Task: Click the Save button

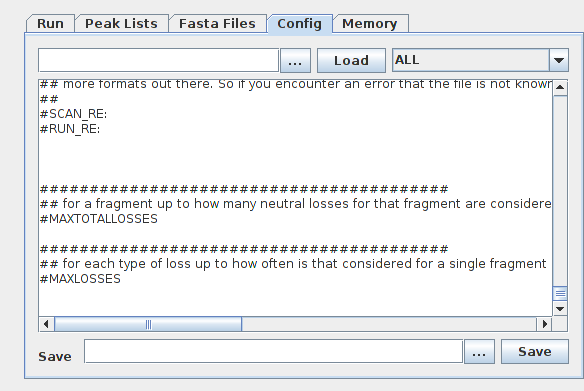Action: 535,352
